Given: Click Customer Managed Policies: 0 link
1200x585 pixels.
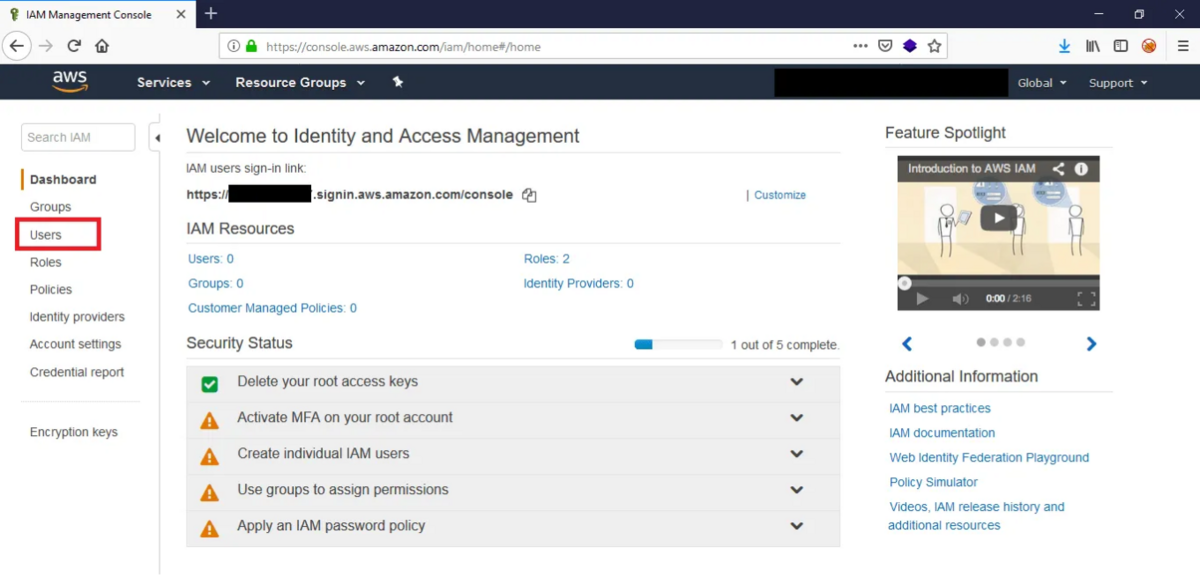Looking at the screenshot, I should (272, 309).
